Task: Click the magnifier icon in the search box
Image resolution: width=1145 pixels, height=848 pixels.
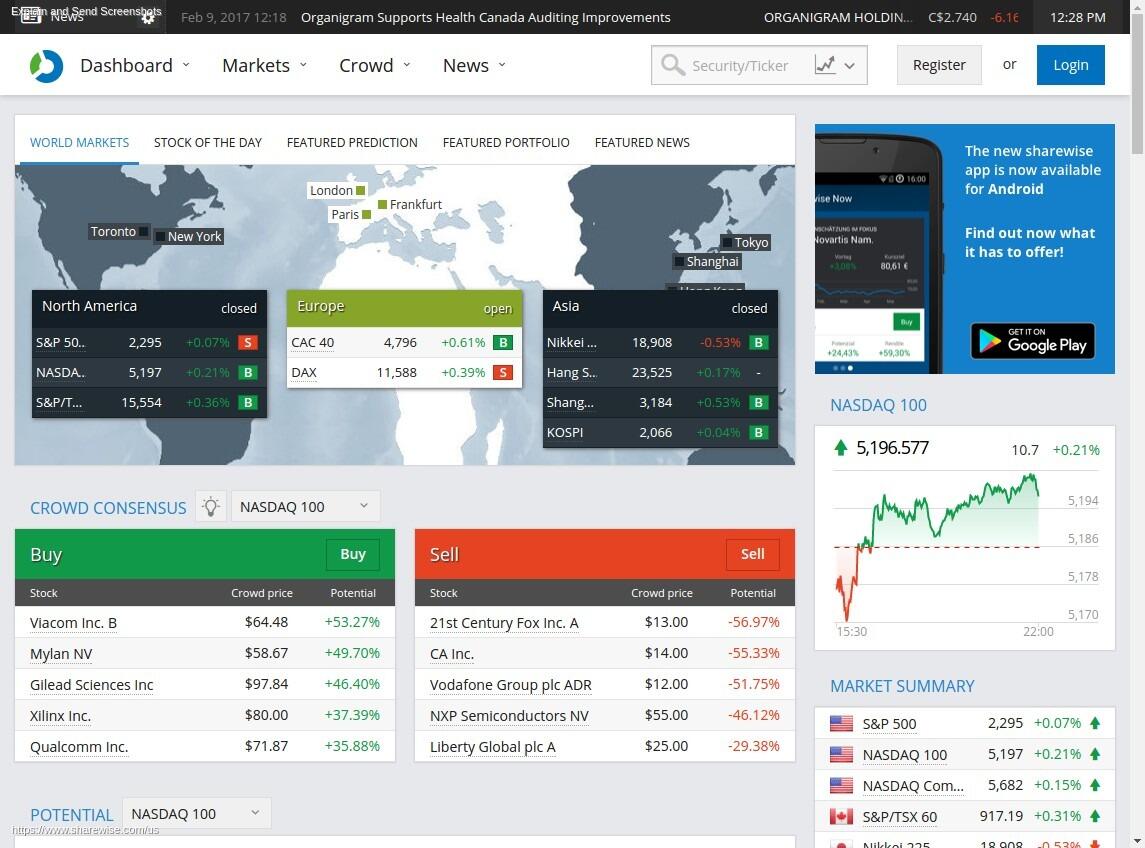Action: click(672, 65)
